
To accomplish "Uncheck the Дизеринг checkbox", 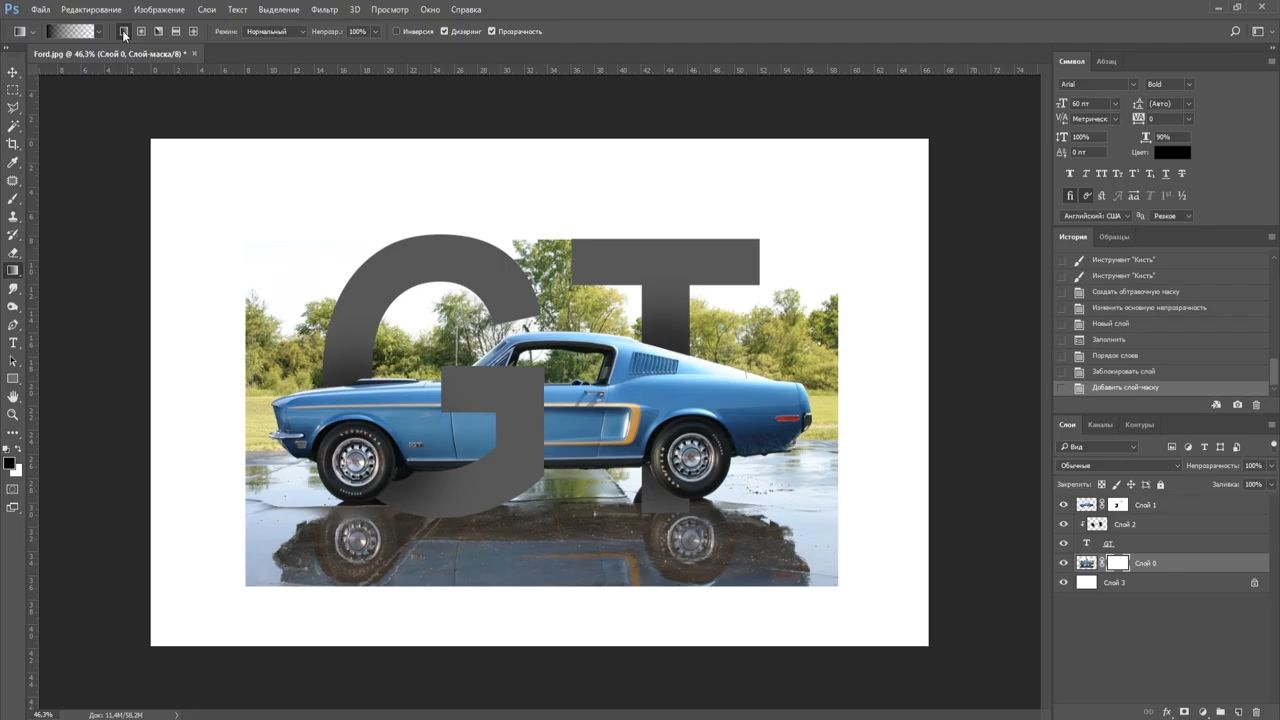I will pos(444,32).
